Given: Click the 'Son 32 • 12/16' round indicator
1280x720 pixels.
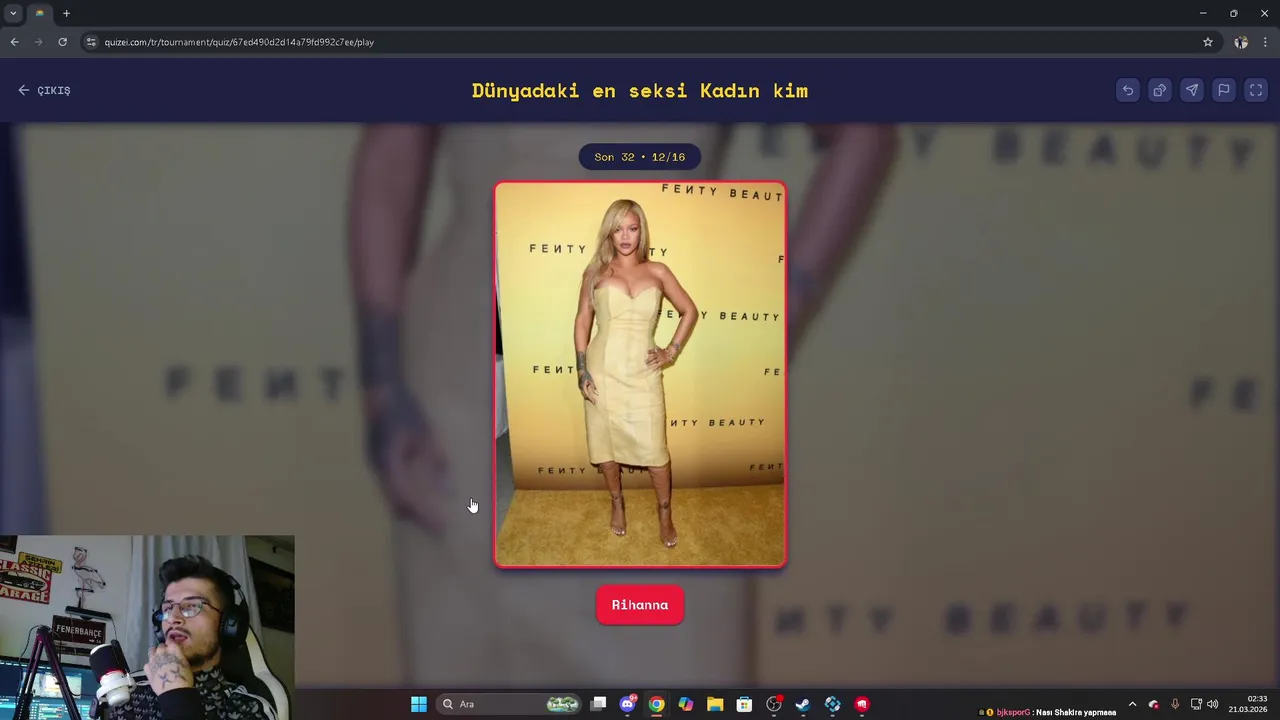Looking at the screenshot, I should tap(640, 157).
